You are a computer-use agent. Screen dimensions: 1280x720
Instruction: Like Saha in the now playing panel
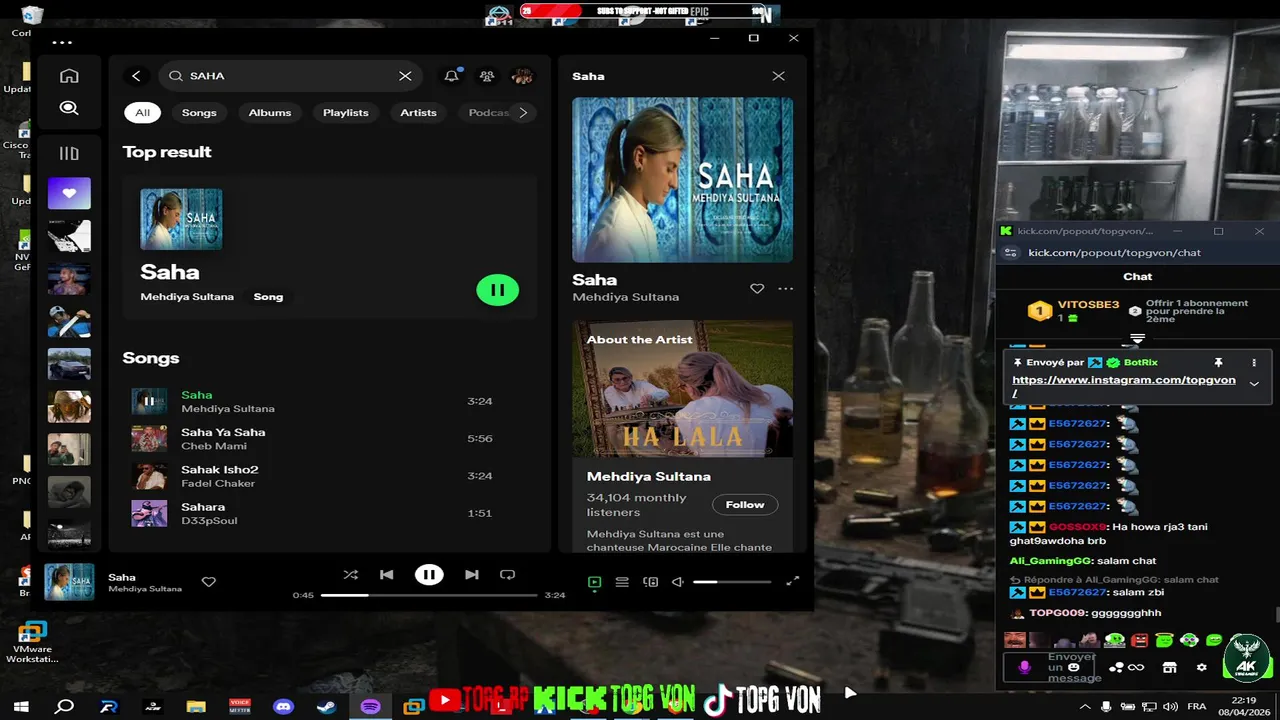tap(757, 289)
